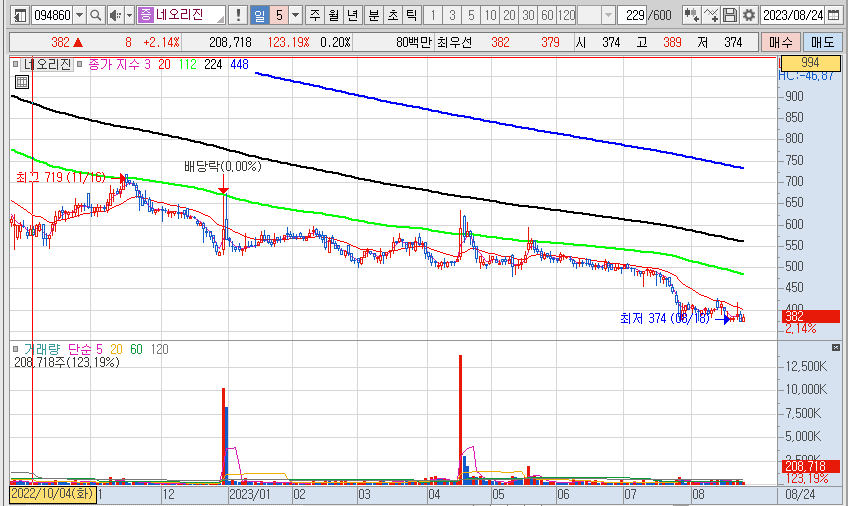Switch to monthly 월 chart
Image resolution: width=848 pixels, height=506 pixels.
[334, 15]
